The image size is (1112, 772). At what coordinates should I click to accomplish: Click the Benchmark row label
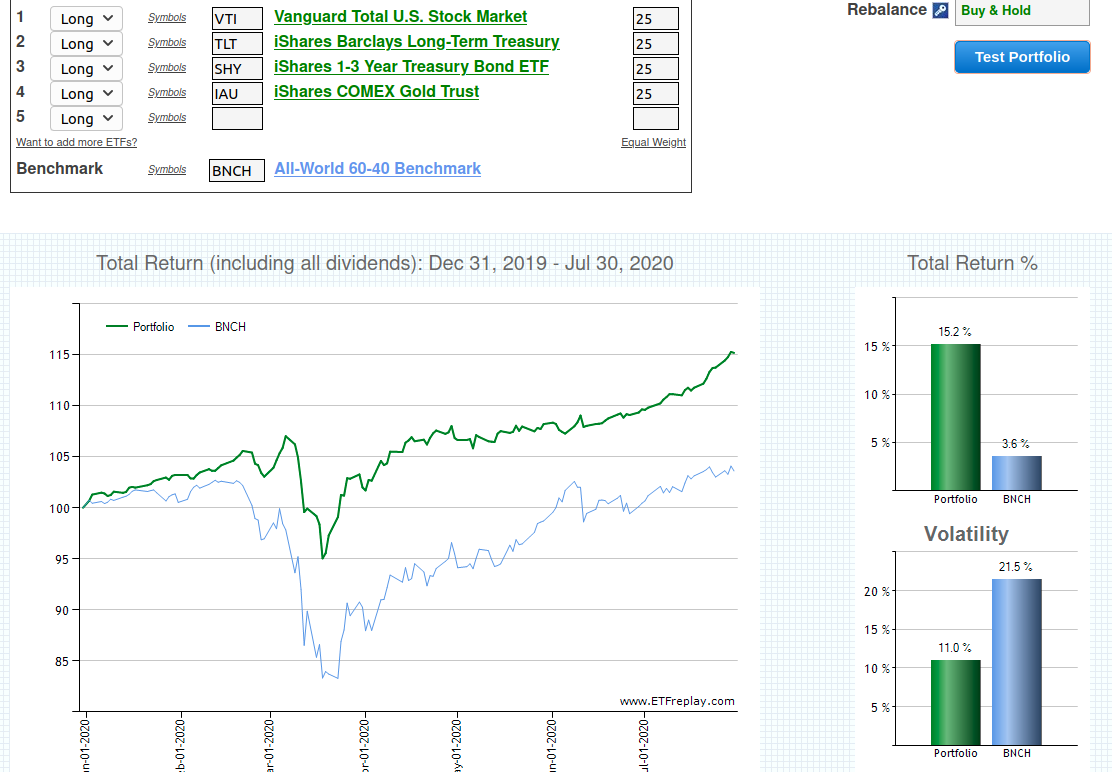(60, 169)
